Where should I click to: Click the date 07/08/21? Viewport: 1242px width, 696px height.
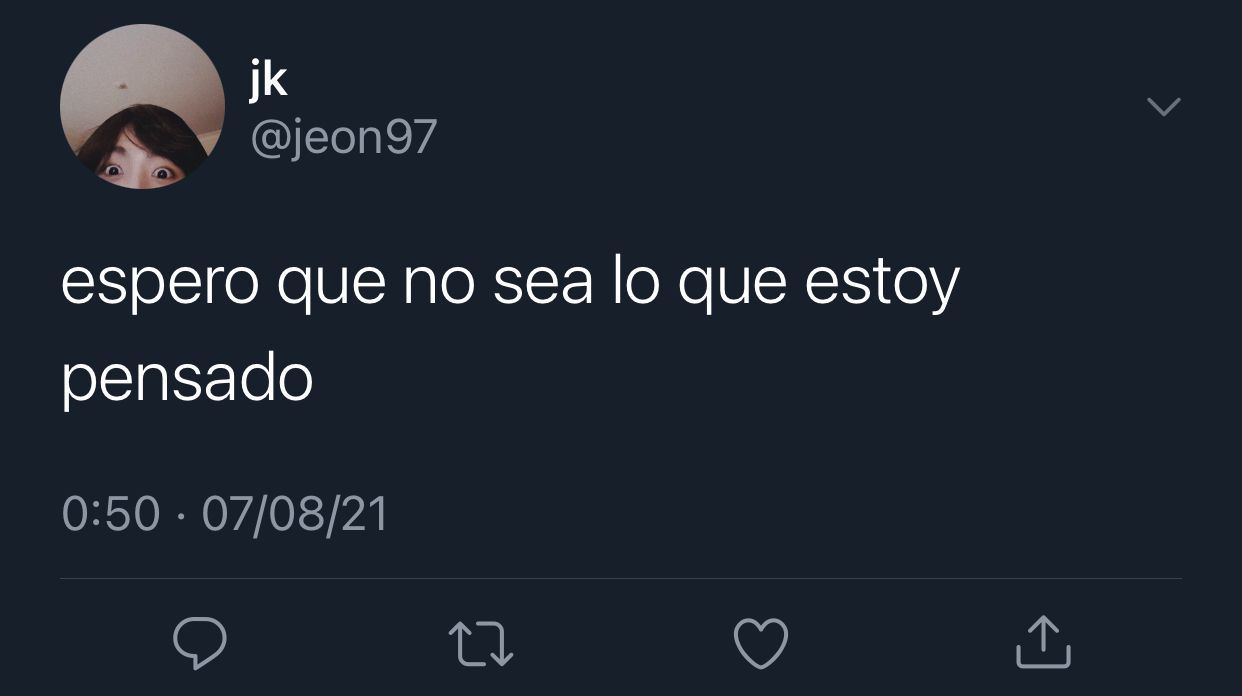[295, 515]
